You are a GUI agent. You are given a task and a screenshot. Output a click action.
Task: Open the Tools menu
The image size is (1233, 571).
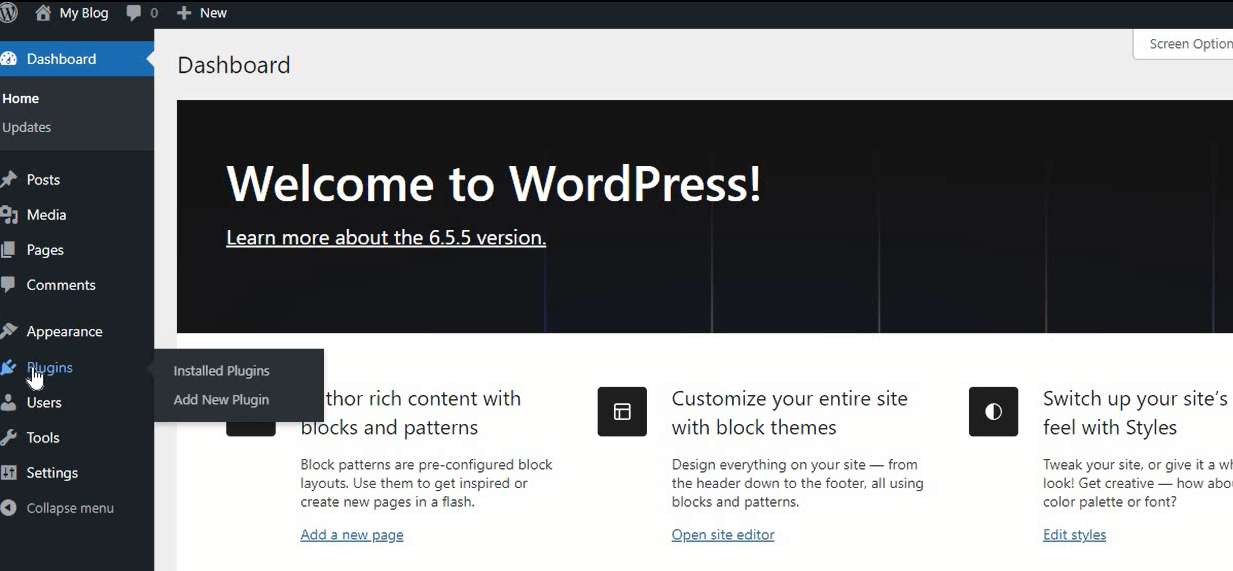tap(43, 438)
